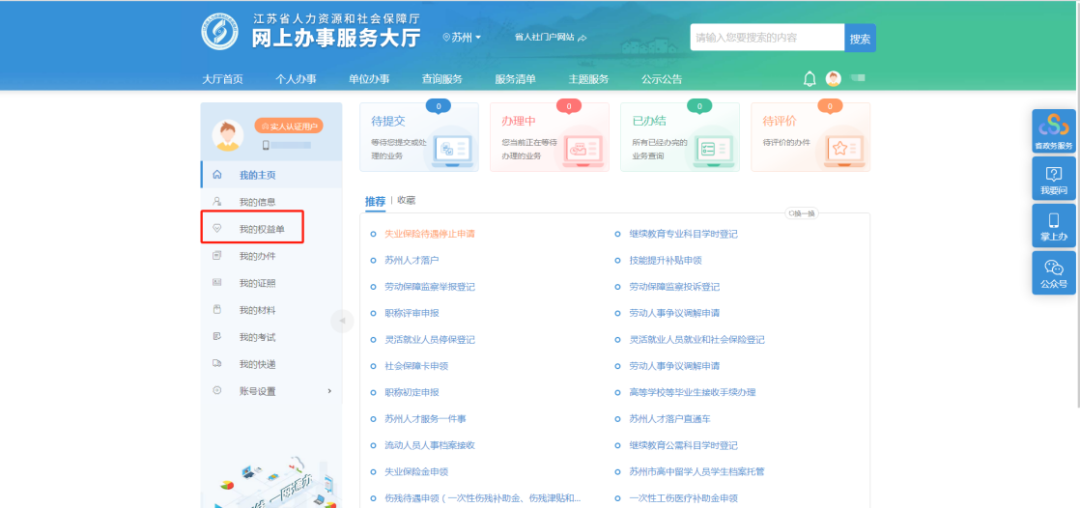Click the site logo emblem in header
Image resolution: width=1080 pixels, height=508 pixels.
[x=219, y=33]
